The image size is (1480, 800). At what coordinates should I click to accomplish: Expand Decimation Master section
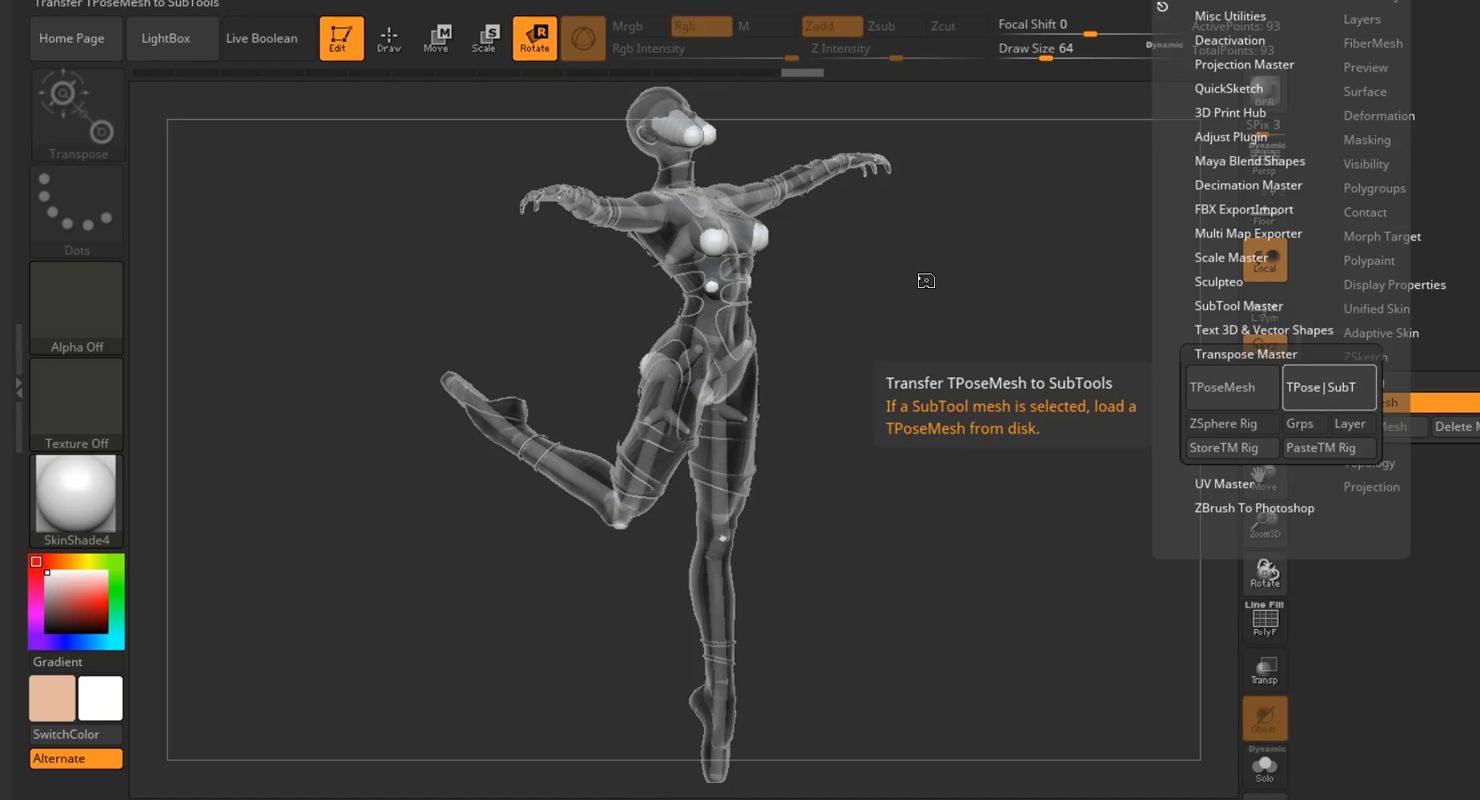(1248, 185)
